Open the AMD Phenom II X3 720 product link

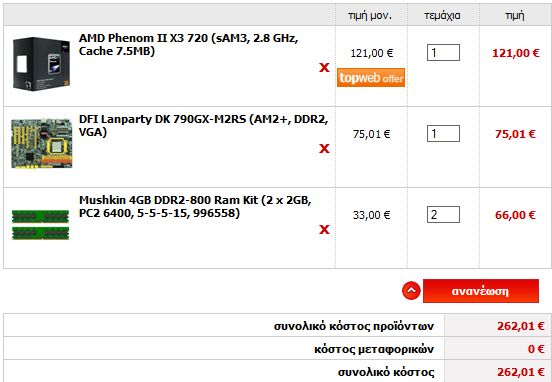point(188,44)
